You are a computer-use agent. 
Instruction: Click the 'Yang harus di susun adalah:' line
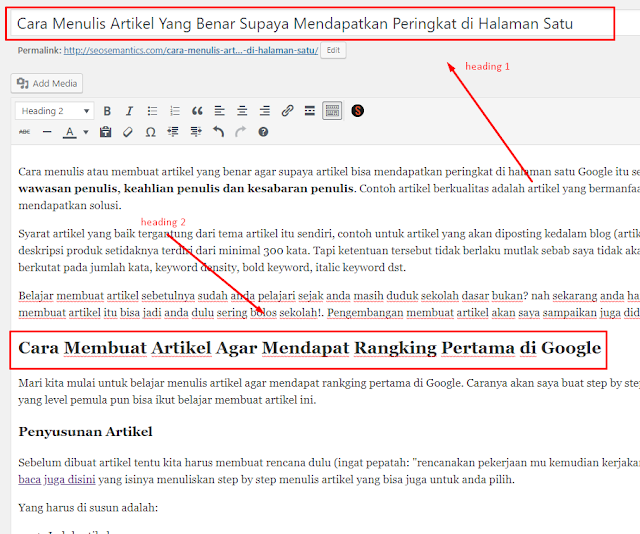(88, 508)
